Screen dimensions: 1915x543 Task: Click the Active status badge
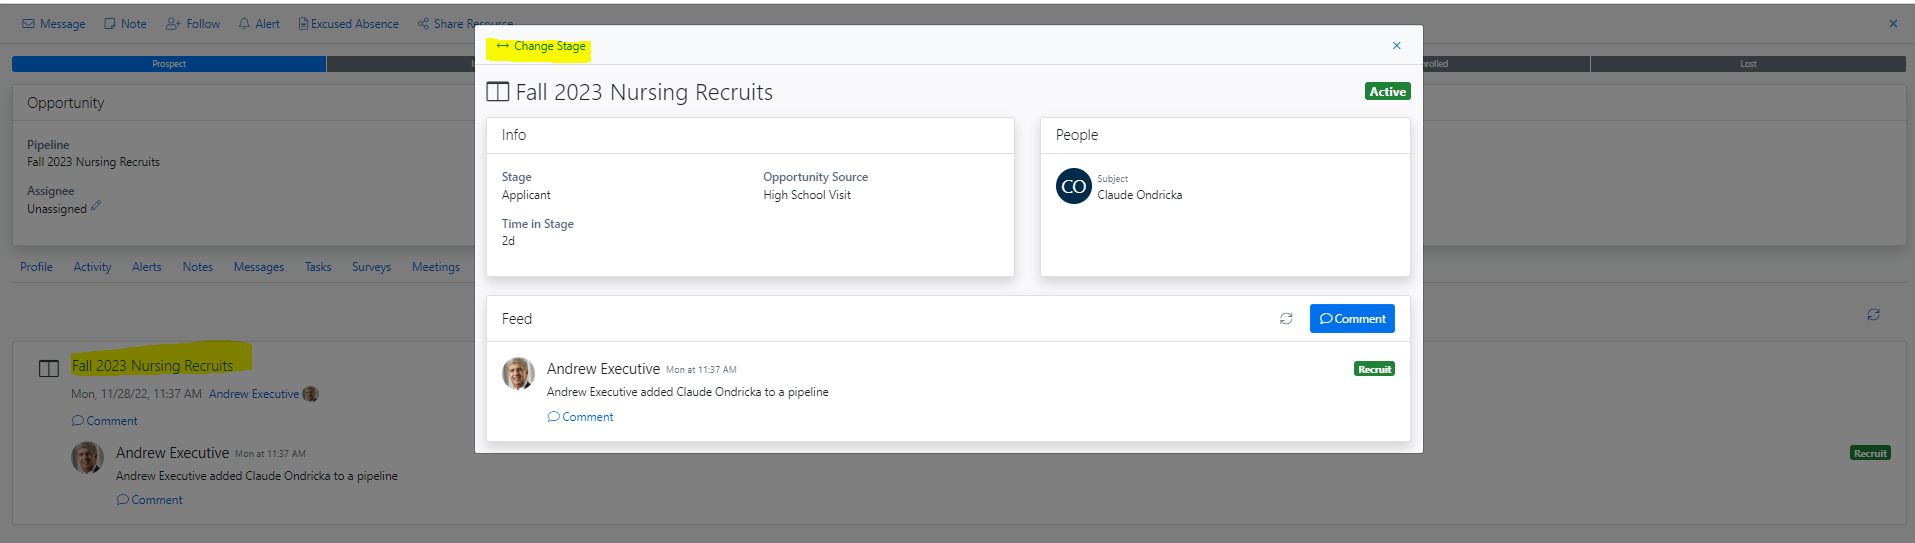click(x=1387, y=92)
